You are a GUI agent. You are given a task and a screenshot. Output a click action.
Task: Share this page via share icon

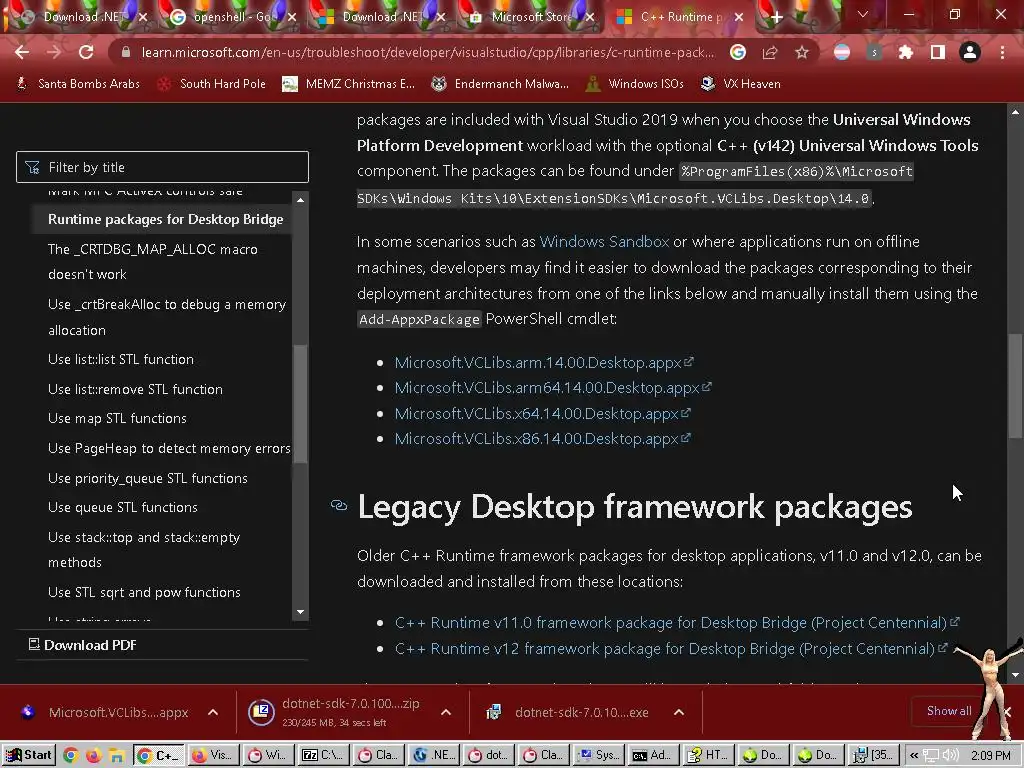(x=770, y=52)
